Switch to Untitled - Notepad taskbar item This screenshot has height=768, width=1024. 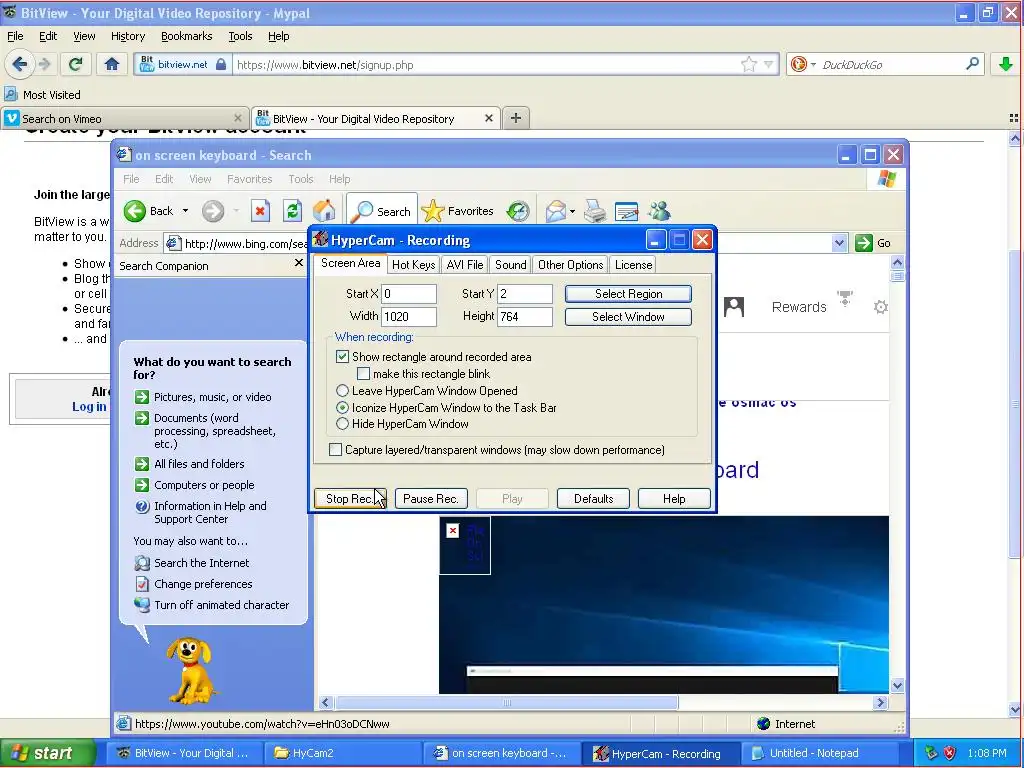click(x=821, y=753)
